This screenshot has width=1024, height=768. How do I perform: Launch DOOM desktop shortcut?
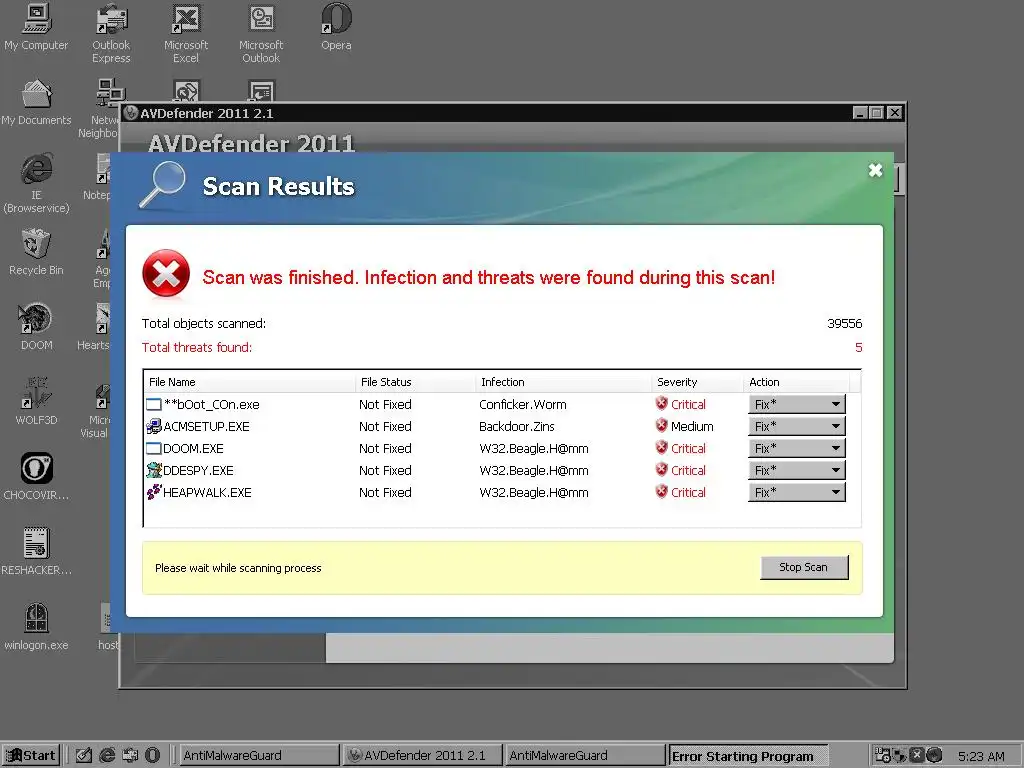pyautogui.click(x=36, y=327)
